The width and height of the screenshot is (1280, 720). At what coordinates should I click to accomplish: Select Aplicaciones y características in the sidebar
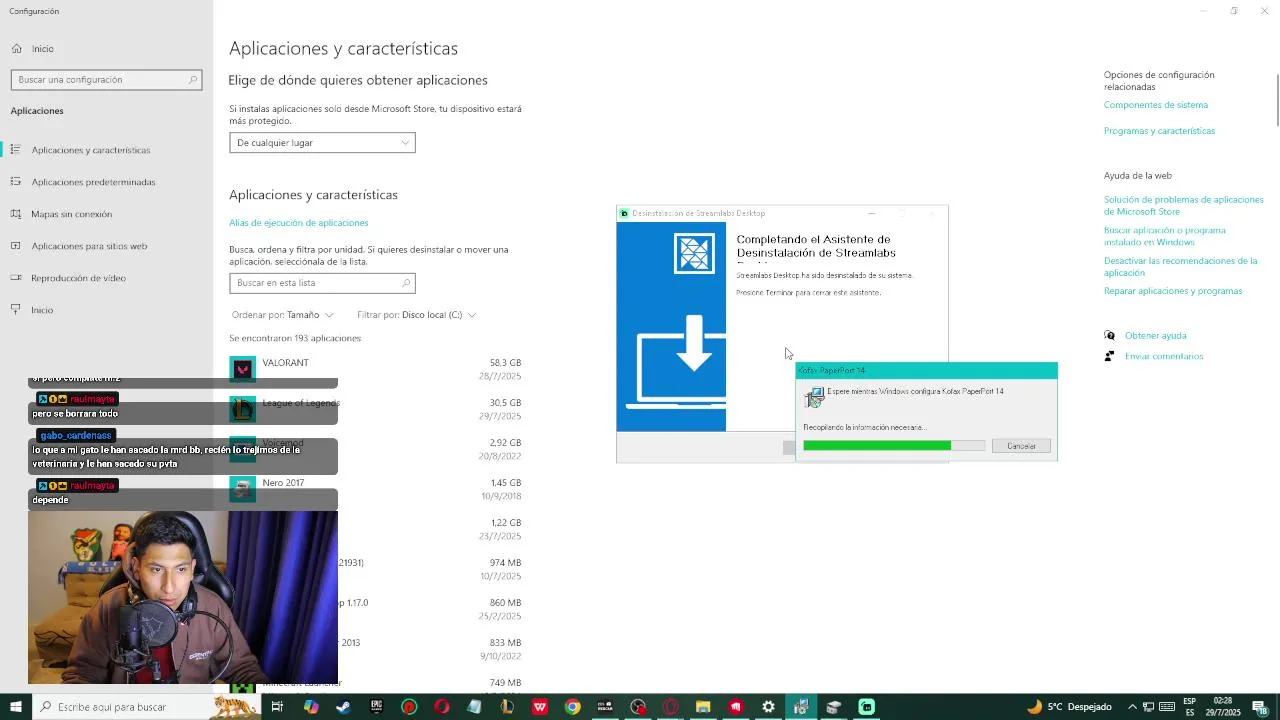90,150
